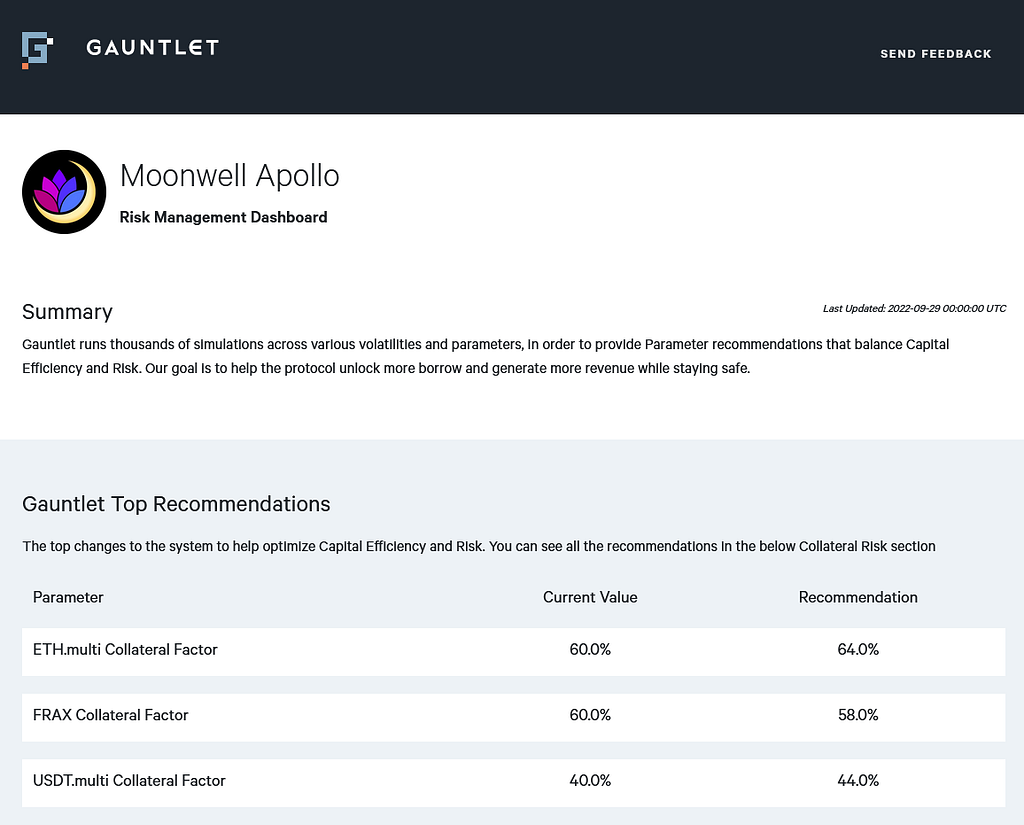This screenshot has width=1024, height=825.
Task: Click the Moonwell Apollo lotus moon logo
Action: point(64,192)
